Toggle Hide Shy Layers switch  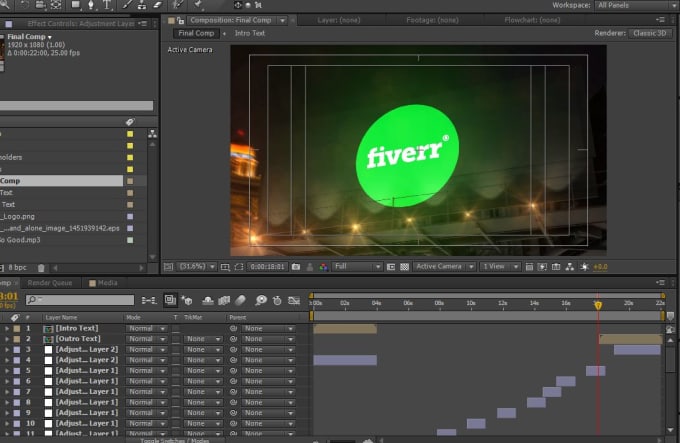[208, 300]
